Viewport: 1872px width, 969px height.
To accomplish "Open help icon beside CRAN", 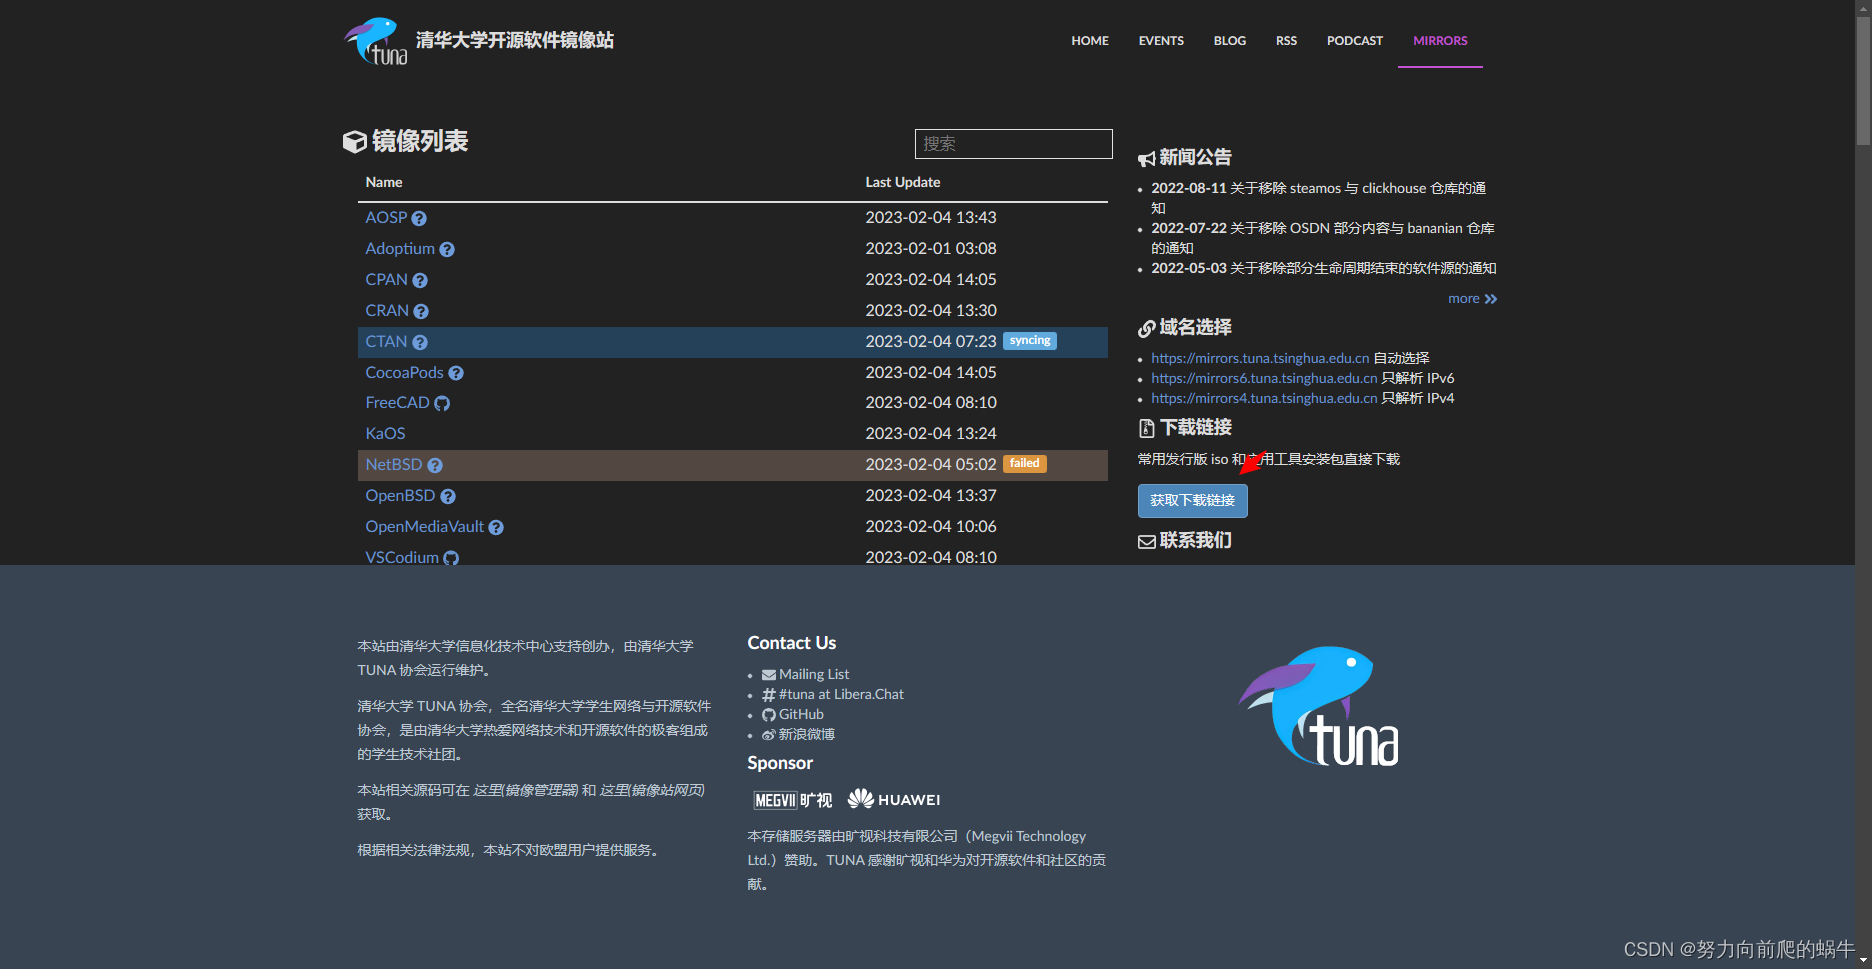I will (x=421, y=311).
